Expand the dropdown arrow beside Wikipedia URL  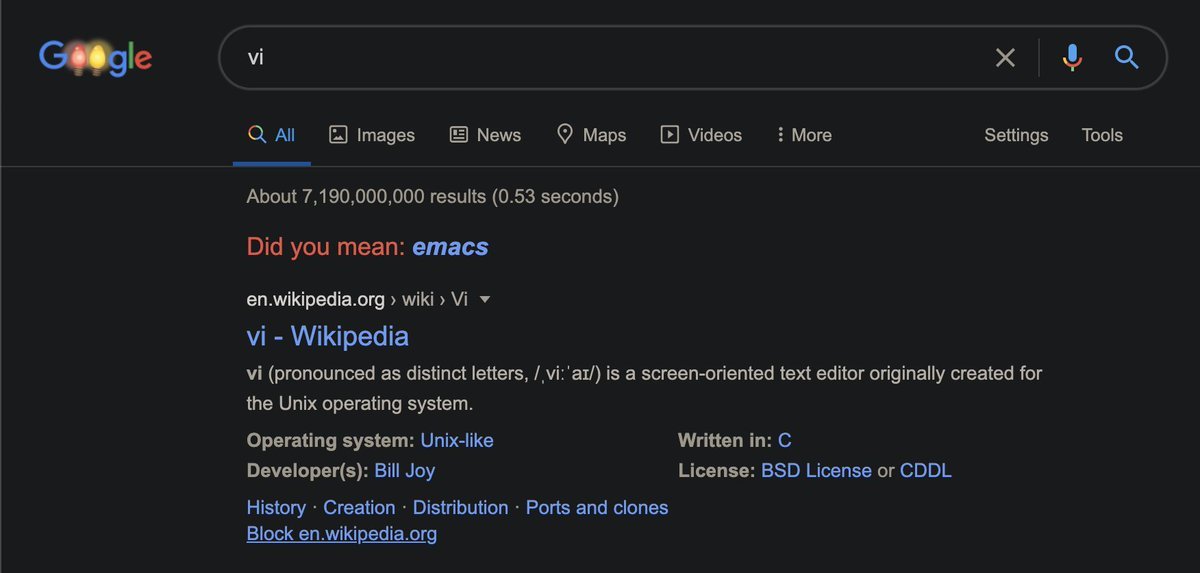click(485, 299)
